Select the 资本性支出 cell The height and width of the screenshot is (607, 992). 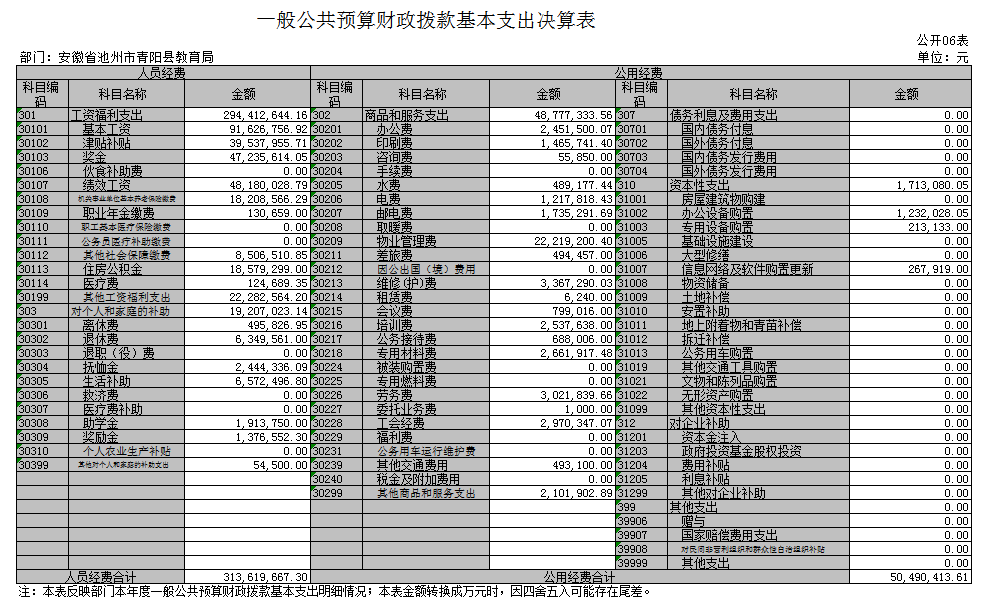(699, 186)
